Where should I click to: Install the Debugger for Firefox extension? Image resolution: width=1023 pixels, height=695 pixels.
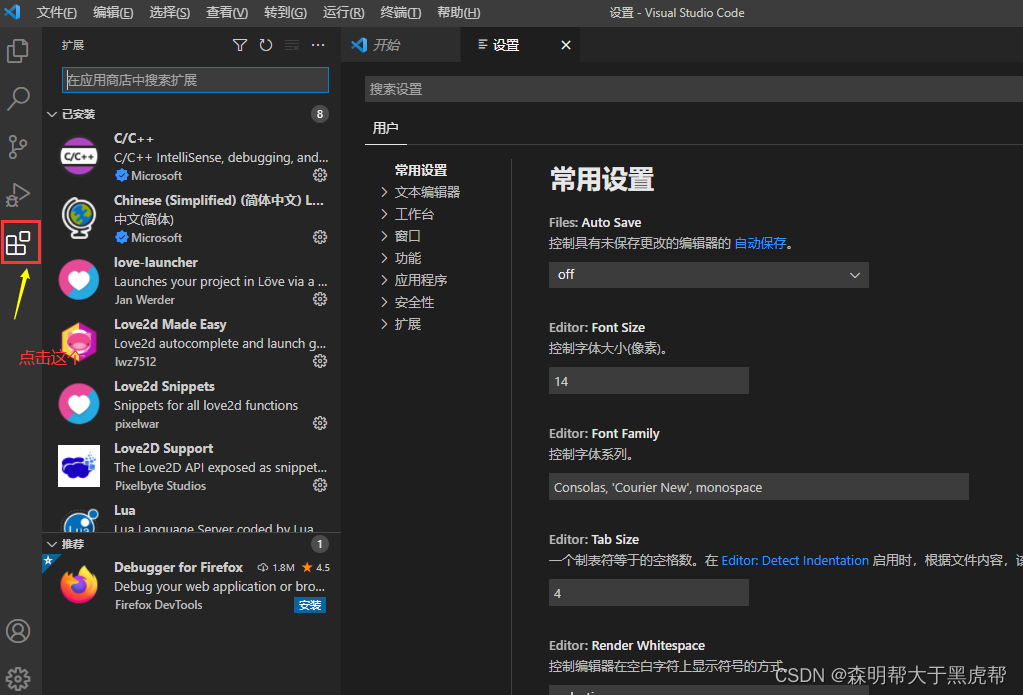pos(310,605)
